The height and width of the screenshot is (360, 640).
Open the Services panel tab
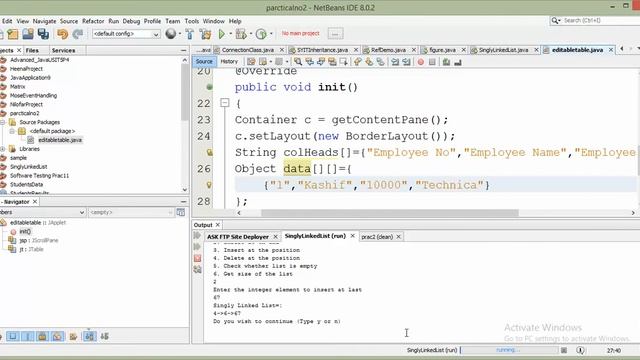pos(63,50)
